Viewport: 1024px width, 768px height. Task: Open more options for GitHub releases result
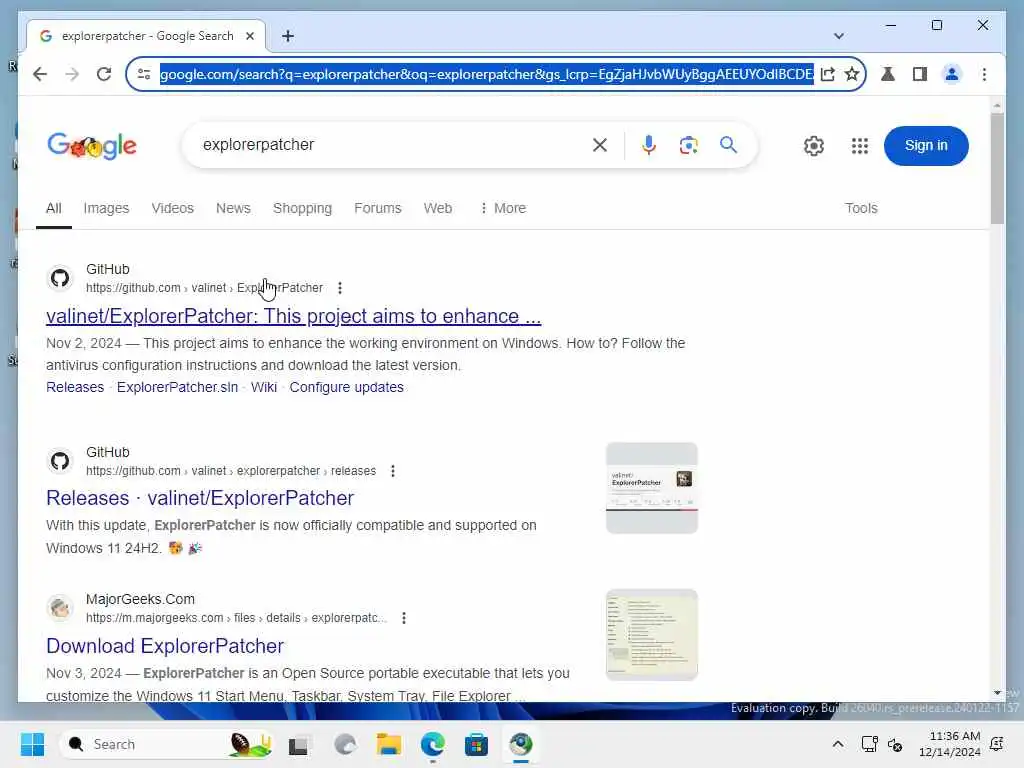click(x=392, y=471)
